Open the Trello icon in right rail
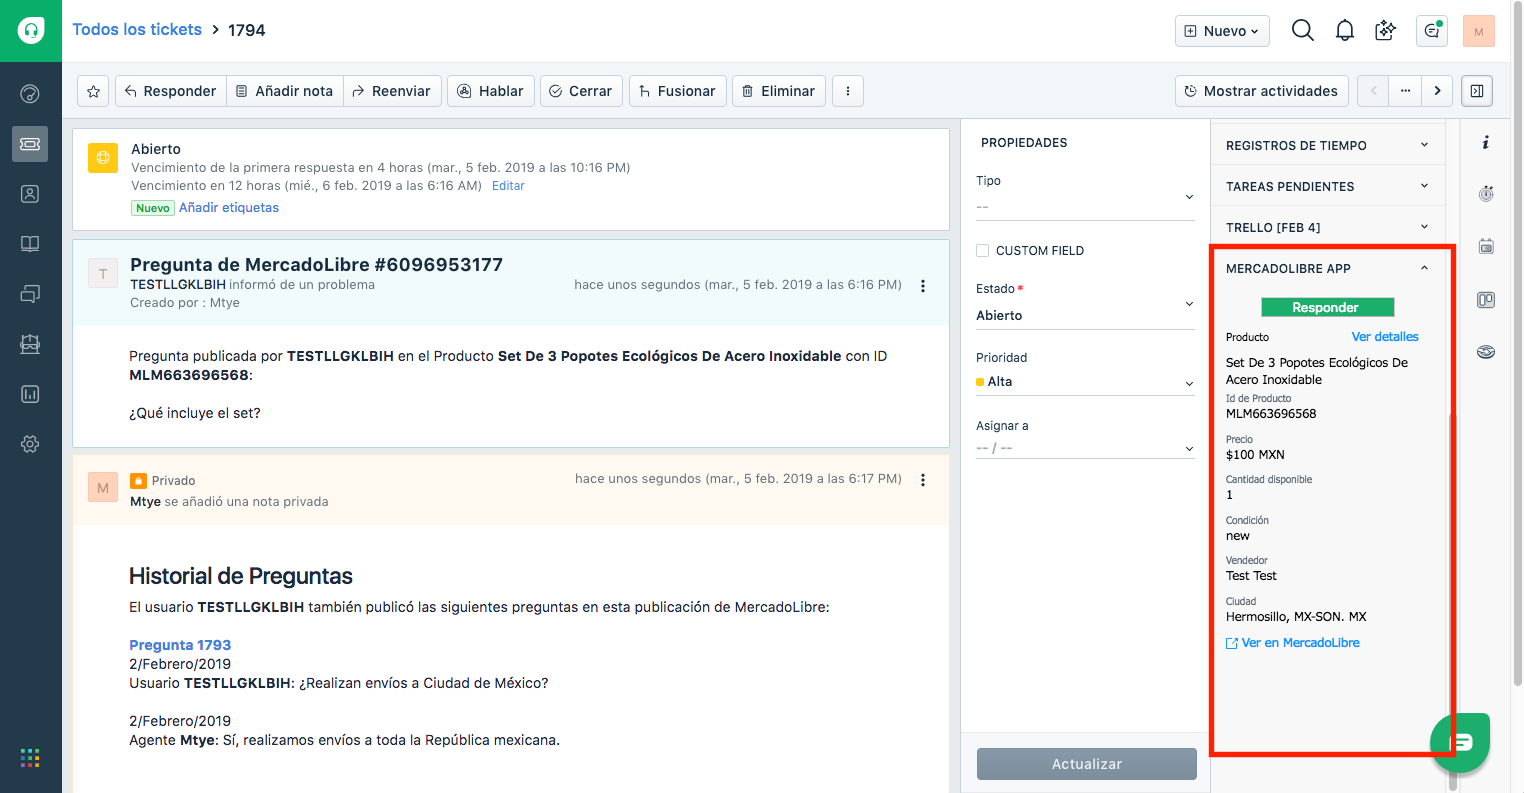Screen dimensions: 1524x793 point(1486,300)
